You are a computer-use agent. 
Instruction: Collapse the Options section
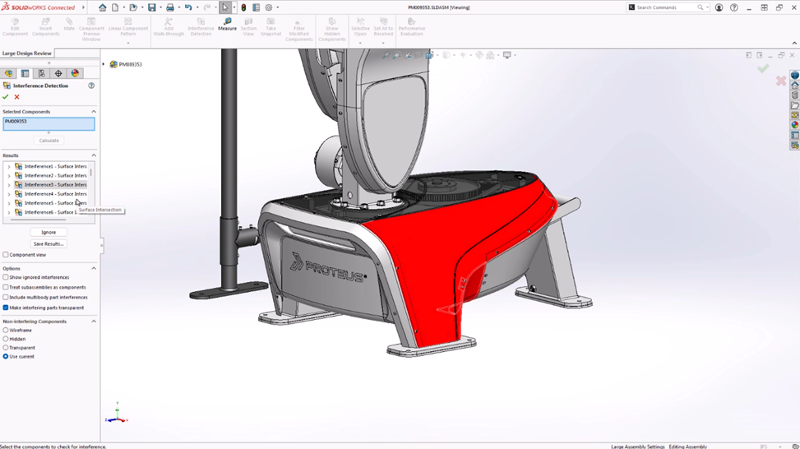(x=94, y=268)
